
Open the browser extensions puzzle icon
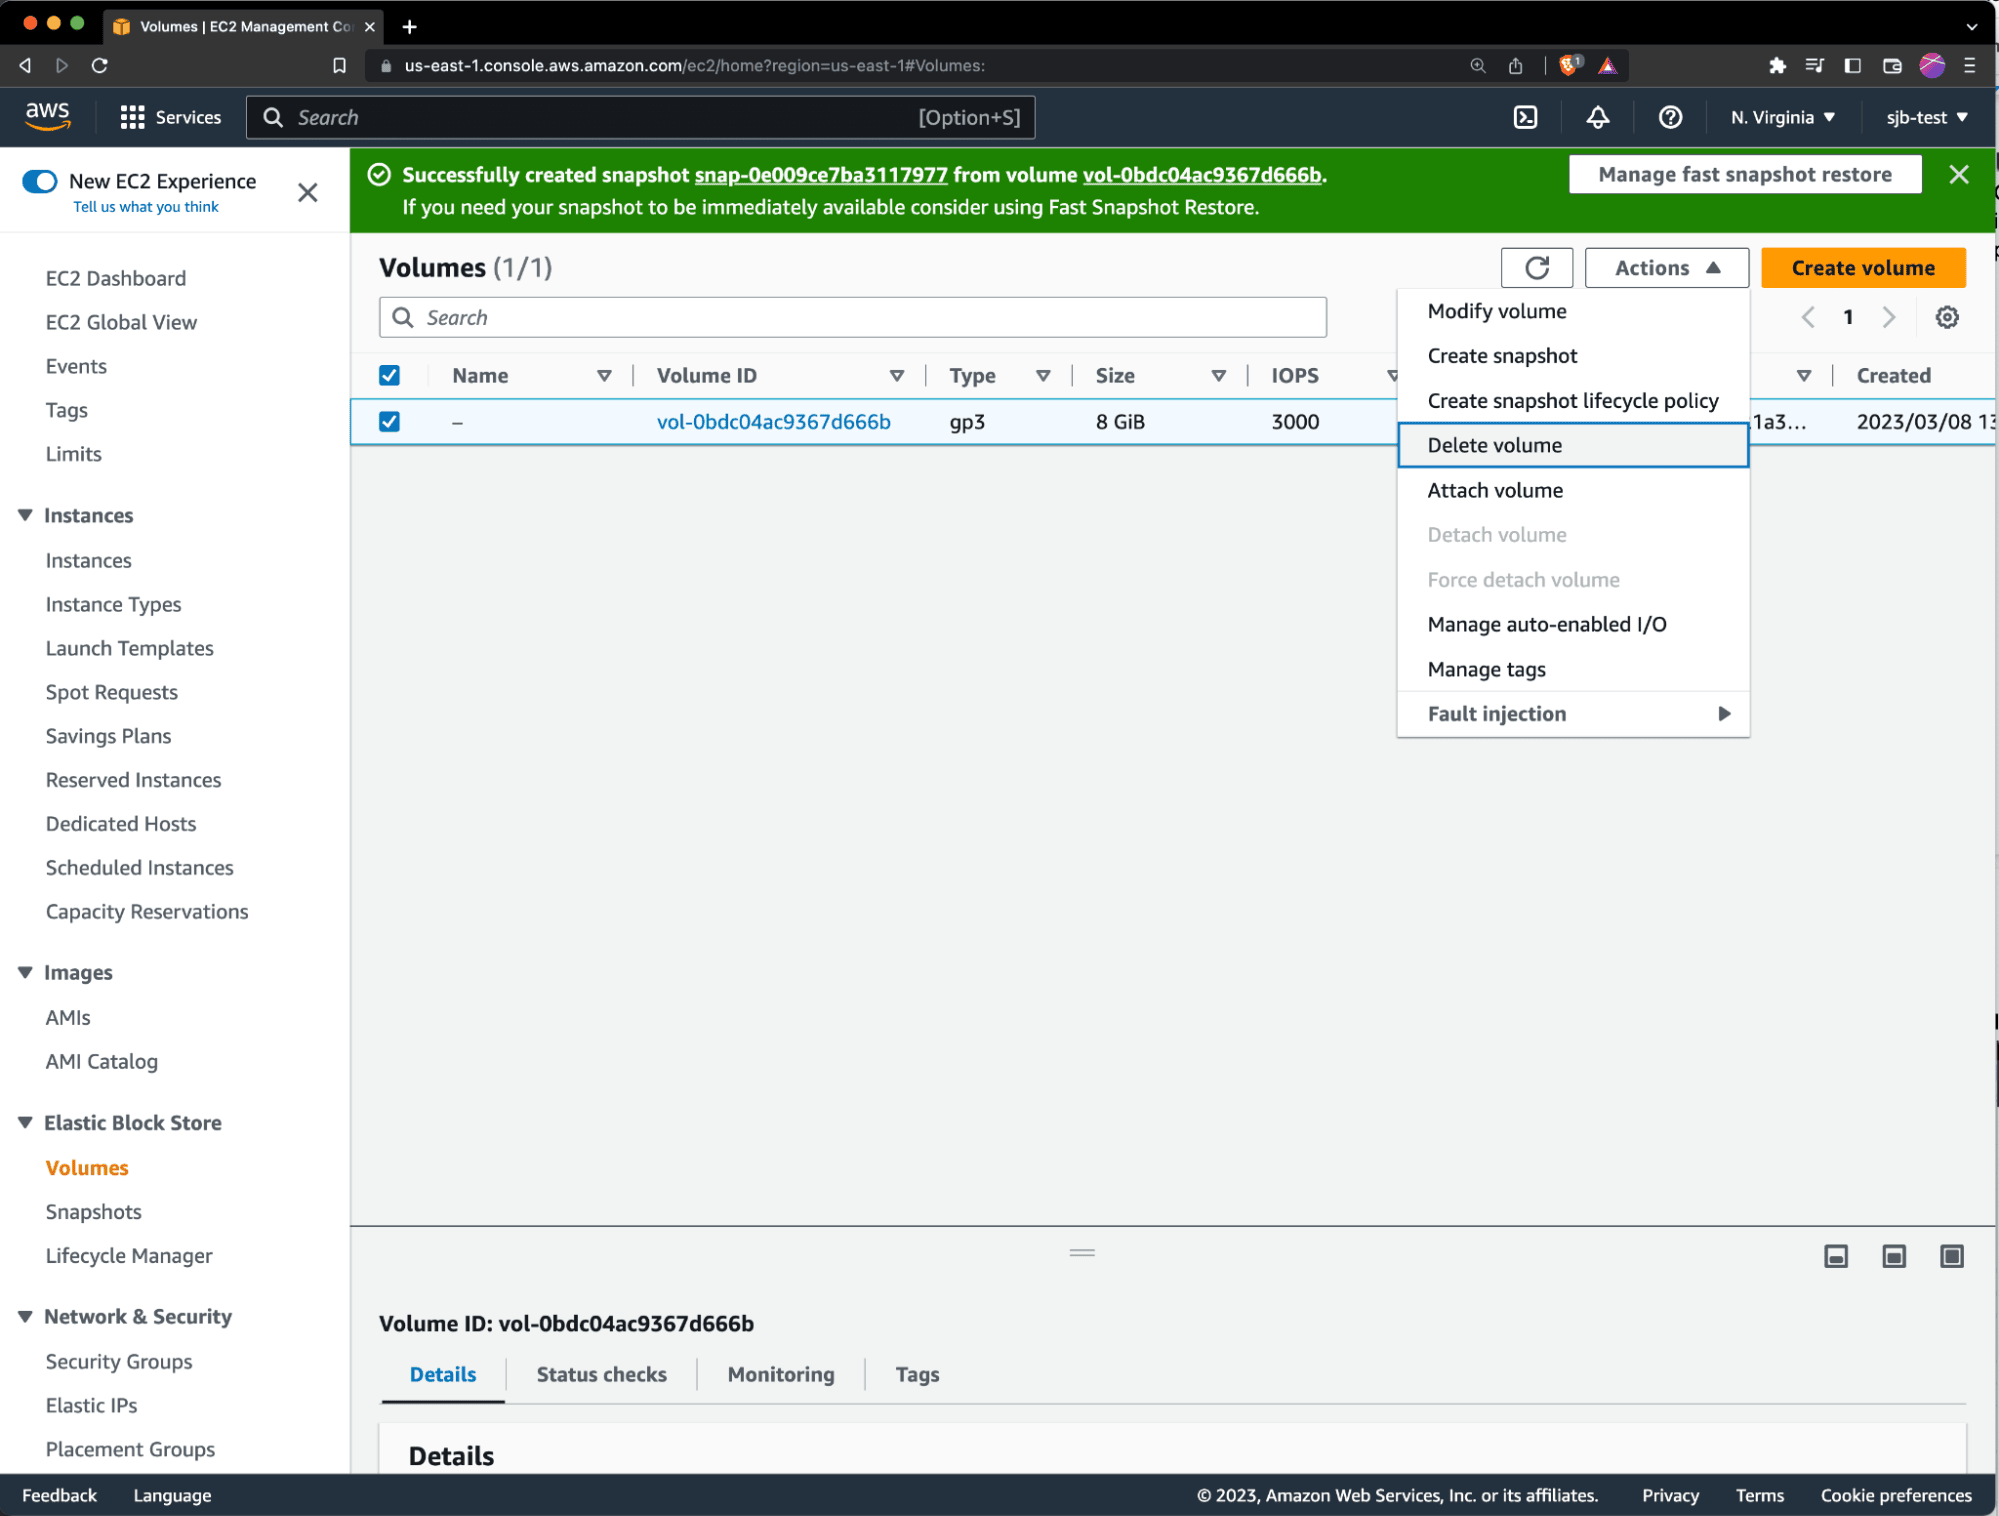click(1777, 66)
